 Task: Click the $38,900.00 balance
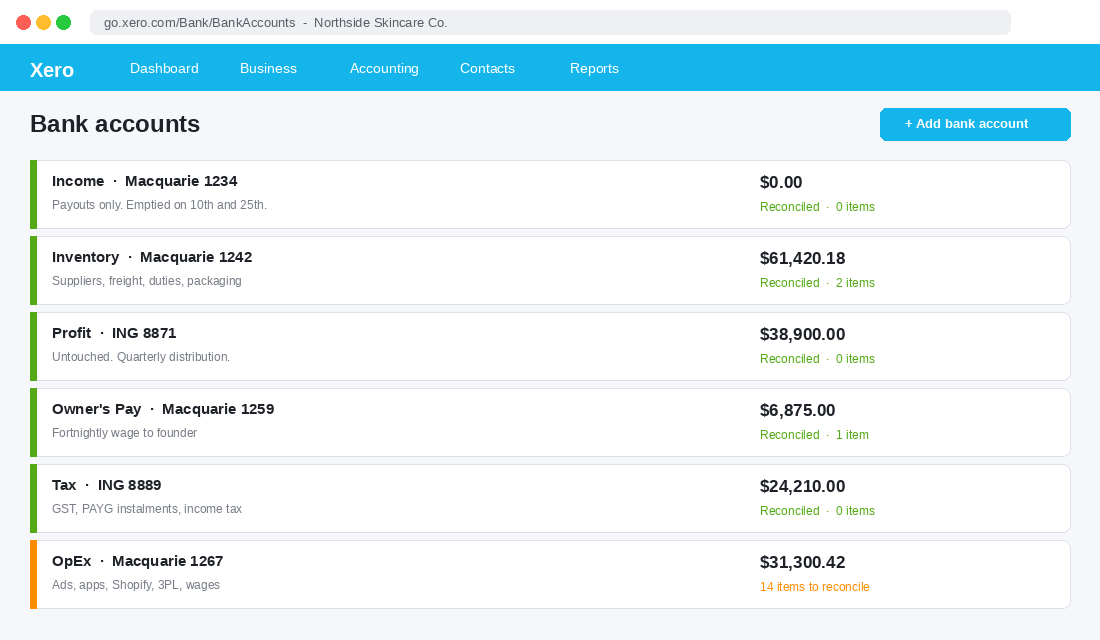point(803,334)
